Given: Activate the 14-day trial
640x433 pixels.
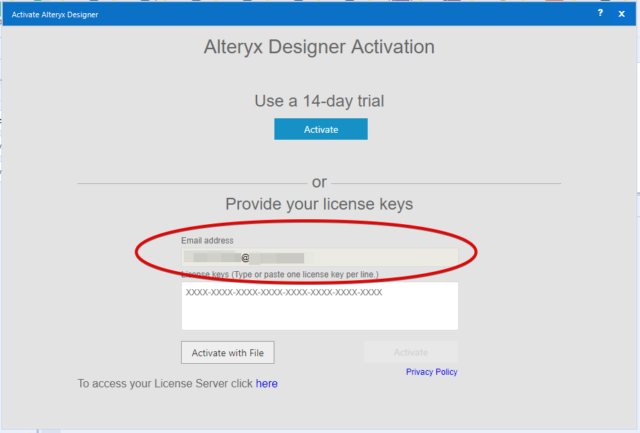Looking at the screenshot, I should tap(321, 129).
